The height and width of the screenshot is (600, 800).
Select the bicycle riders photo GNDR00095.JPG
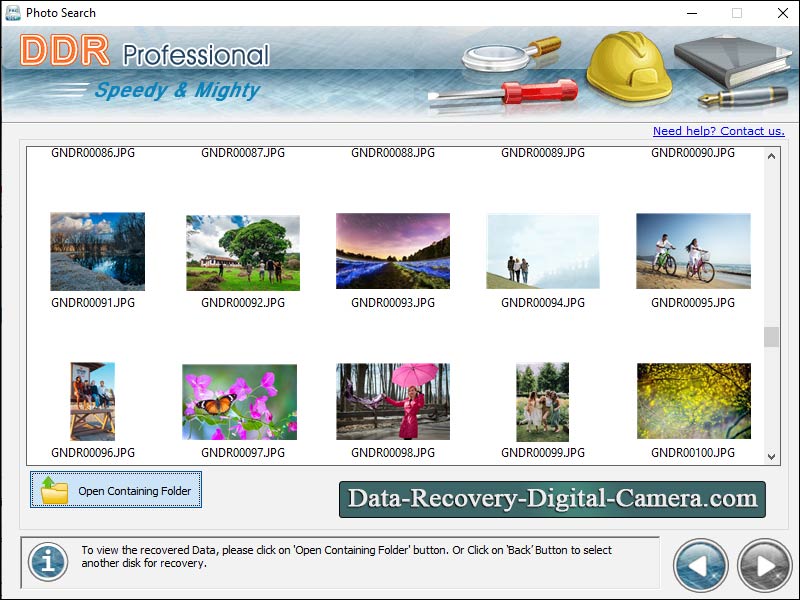(693, 251)
